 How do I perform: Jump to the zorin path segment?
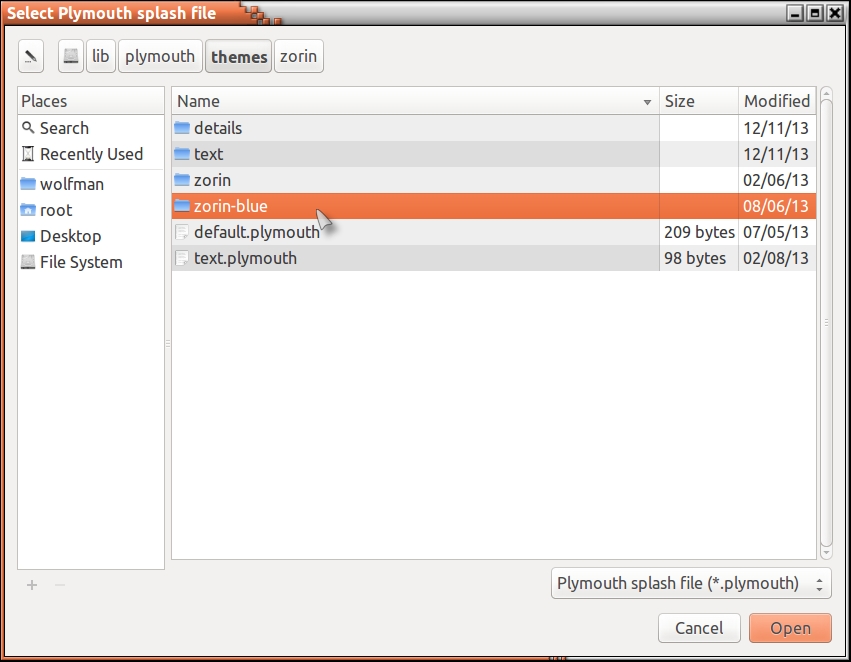click(x=298, y=56)
